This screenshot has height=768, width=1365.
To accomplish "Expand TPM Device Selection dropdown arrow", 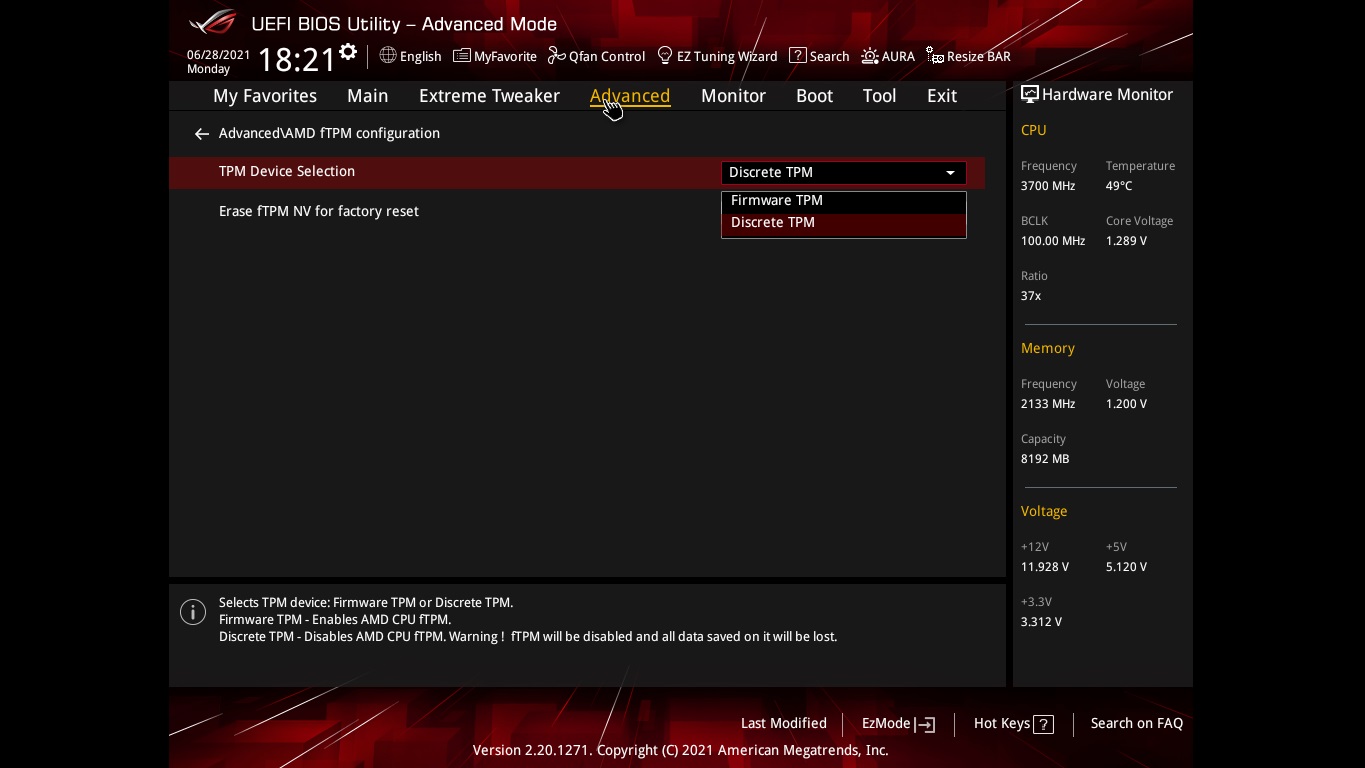I will point(950,173).
